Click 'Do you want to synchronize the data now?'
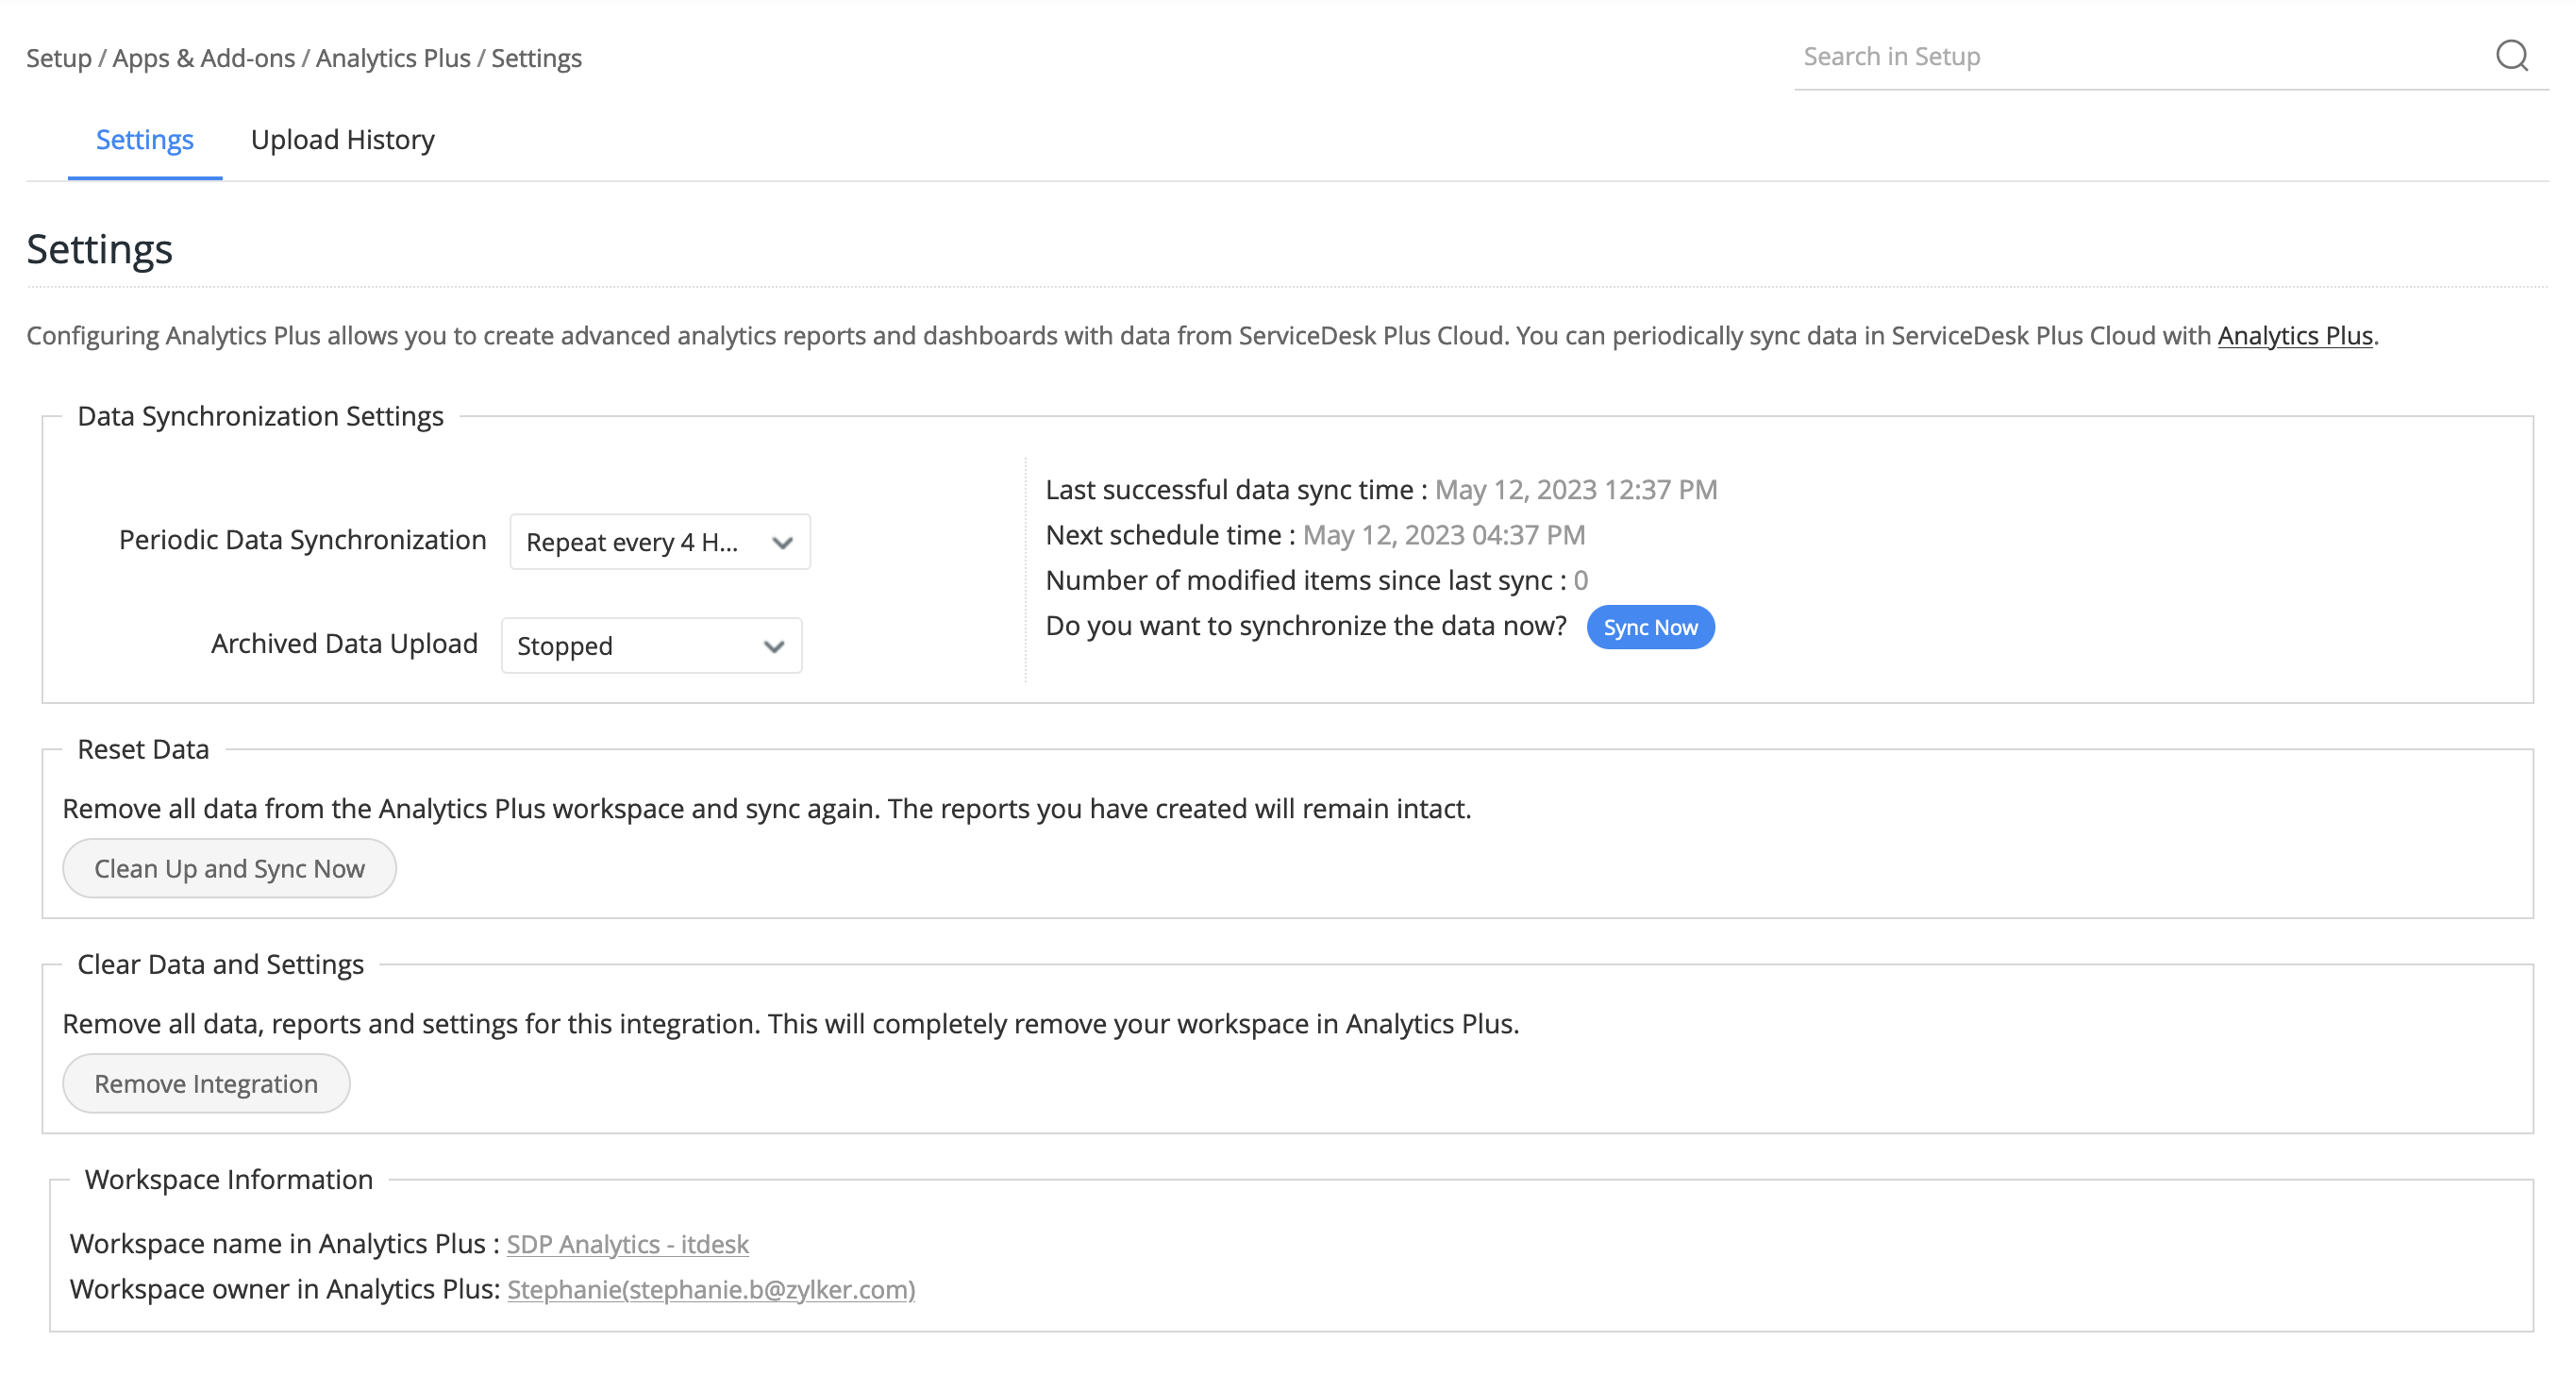This screenshot has width=2576, height=1391. click(1306, 626)
